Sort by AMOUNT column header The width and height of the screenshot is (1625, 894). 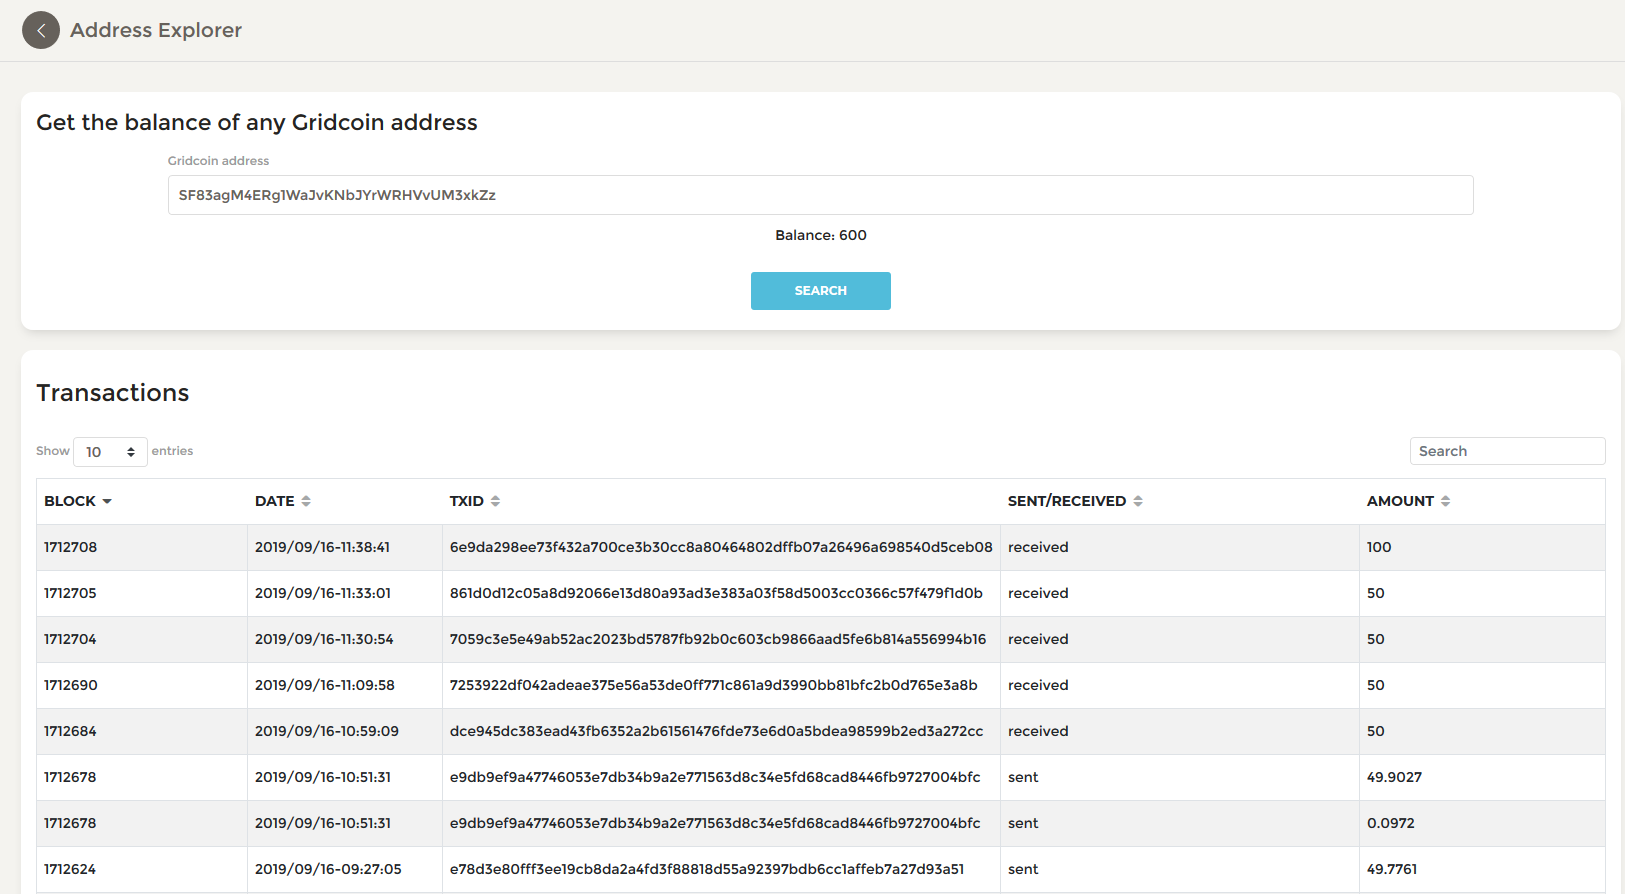click(1408, 501)
